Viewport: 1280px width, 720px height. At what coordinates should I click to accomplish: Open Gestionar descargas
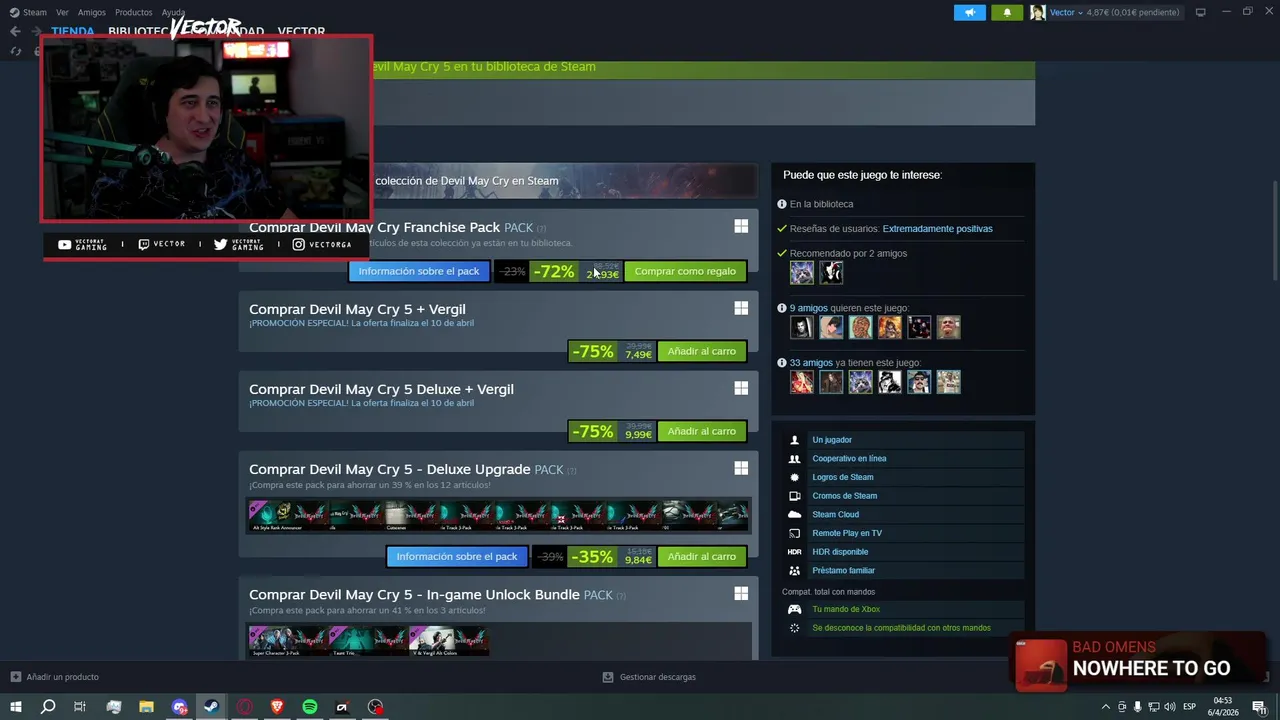(649, 677)
